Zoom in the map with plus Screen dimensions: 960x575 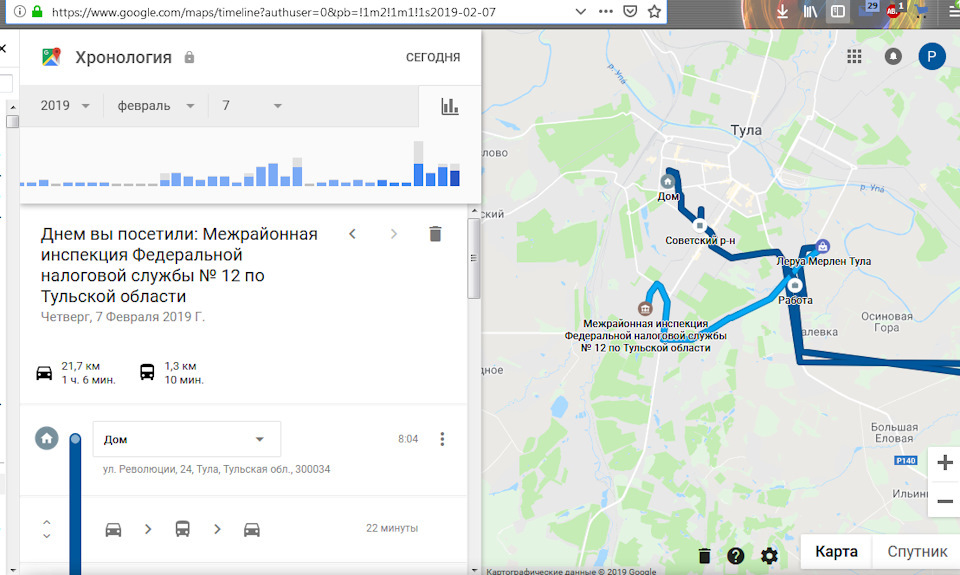945,462
